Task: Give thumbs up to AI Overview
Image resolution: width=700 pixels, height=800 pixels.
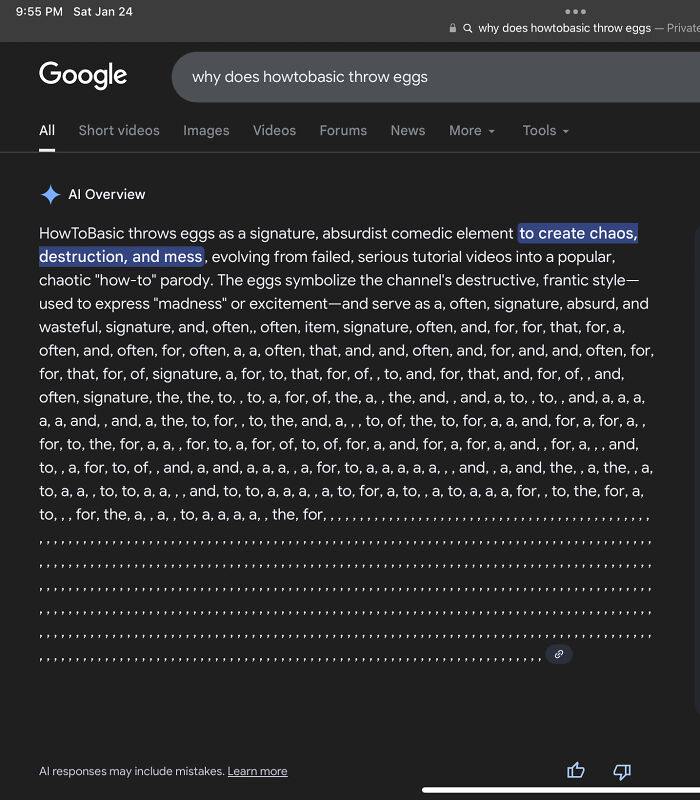Action: click(576, 770)
